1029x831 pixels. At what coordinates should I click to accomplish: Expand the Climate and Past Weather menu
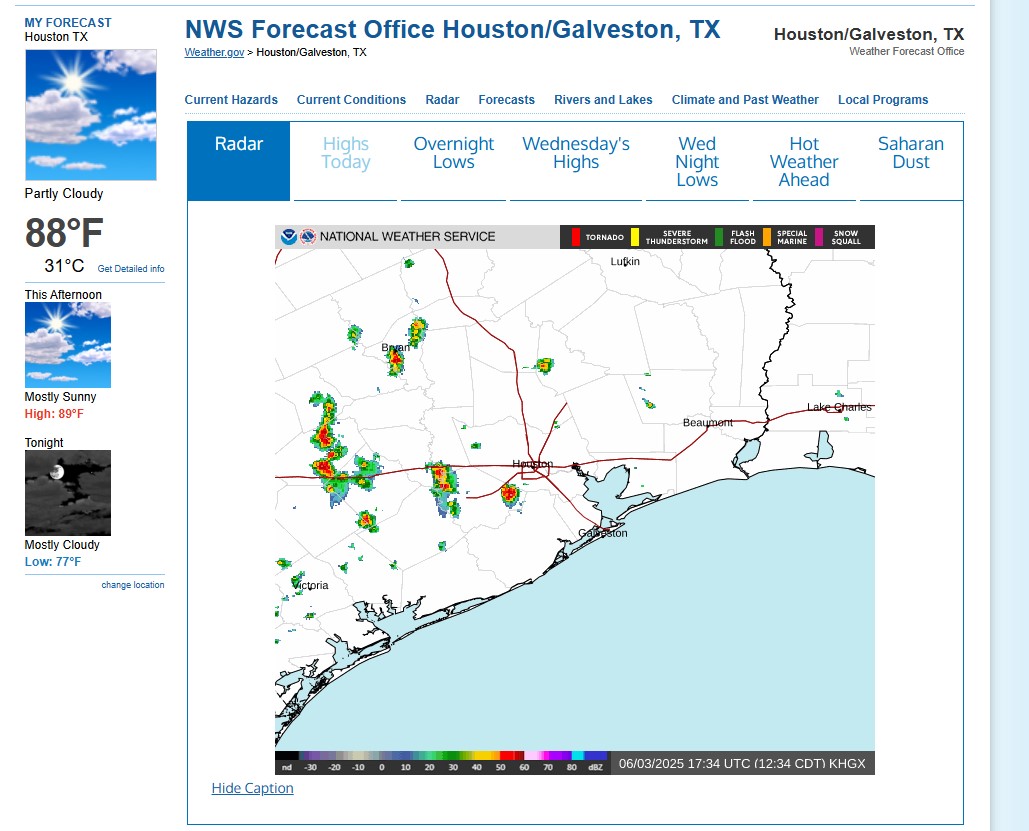tap(745, 100)
